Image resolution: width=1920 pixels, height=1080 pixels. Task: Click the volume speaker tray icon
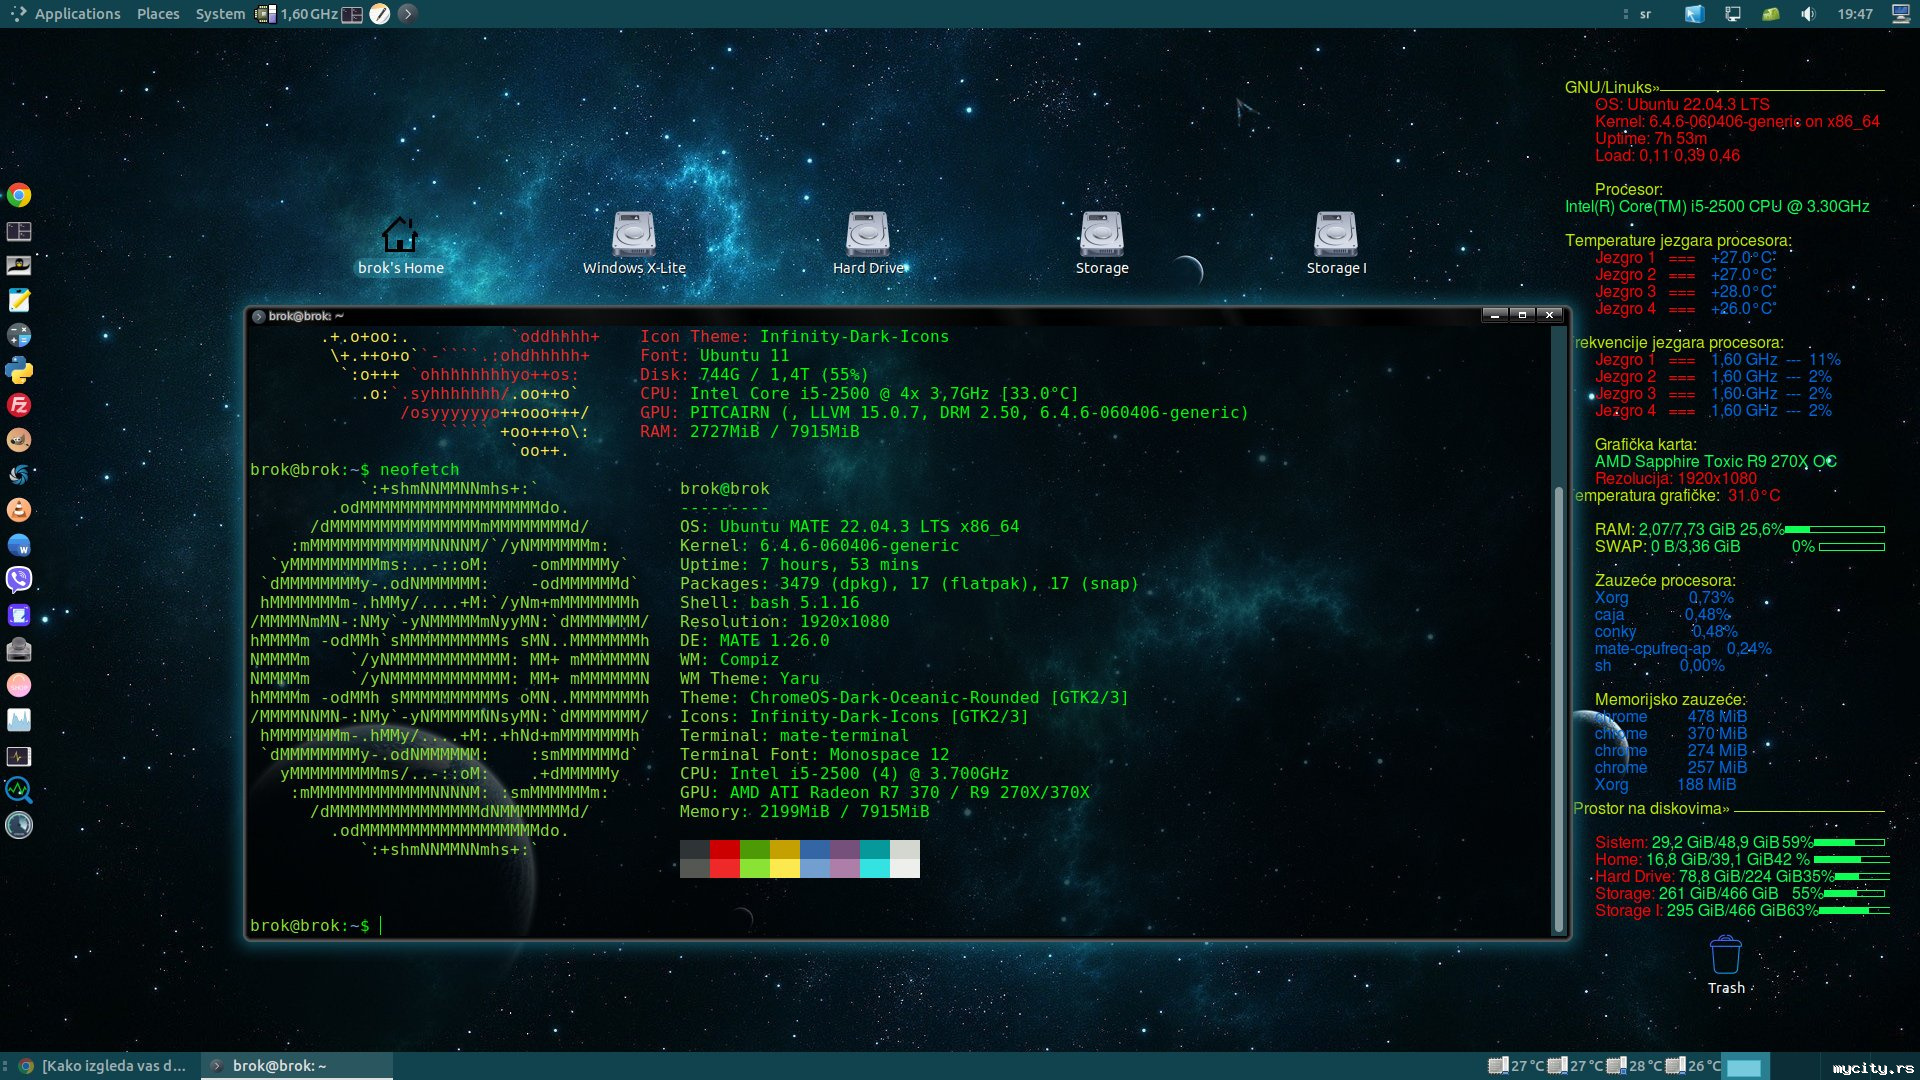pos(1808,14)
